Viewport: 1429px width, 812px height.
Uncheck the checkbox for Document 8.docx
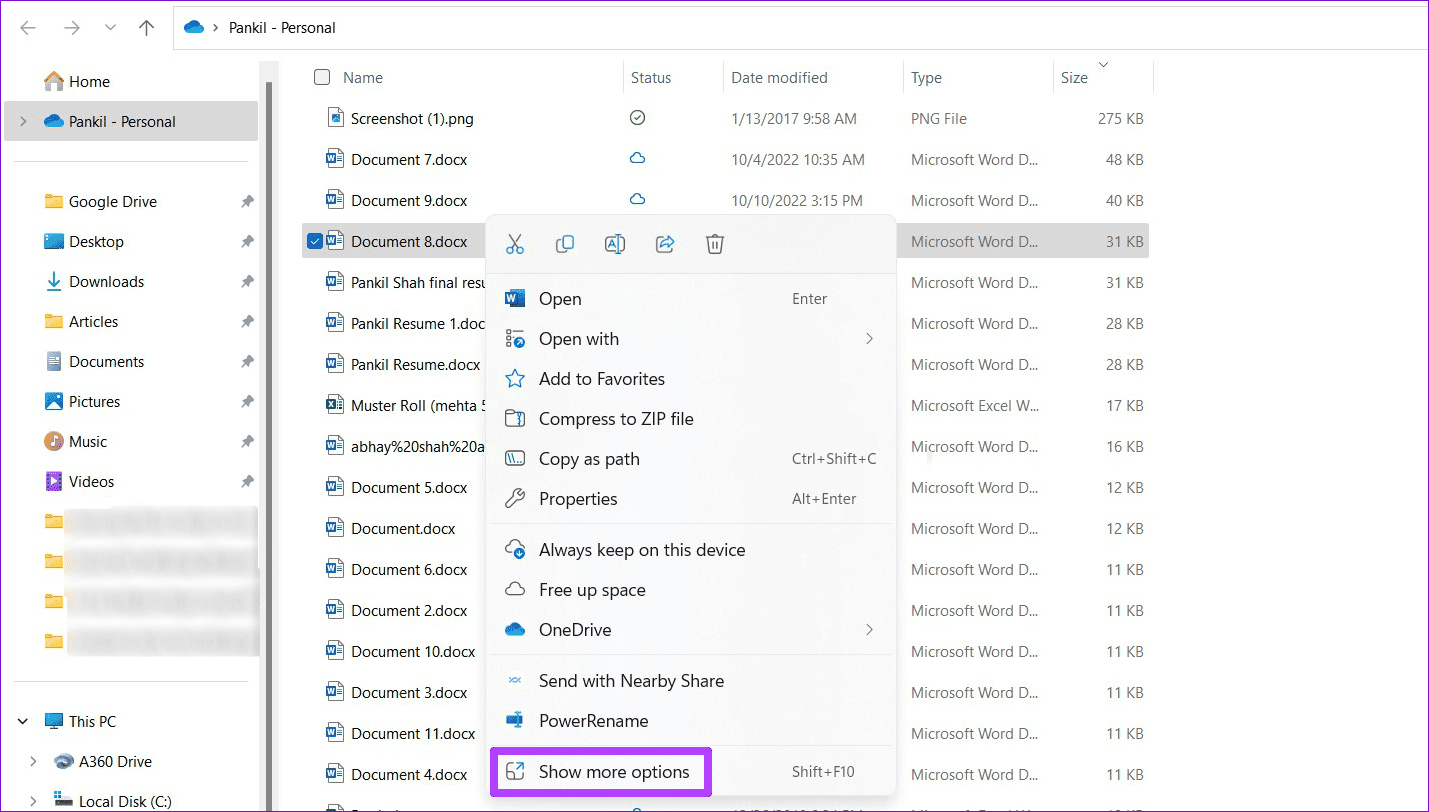[315, 241]
